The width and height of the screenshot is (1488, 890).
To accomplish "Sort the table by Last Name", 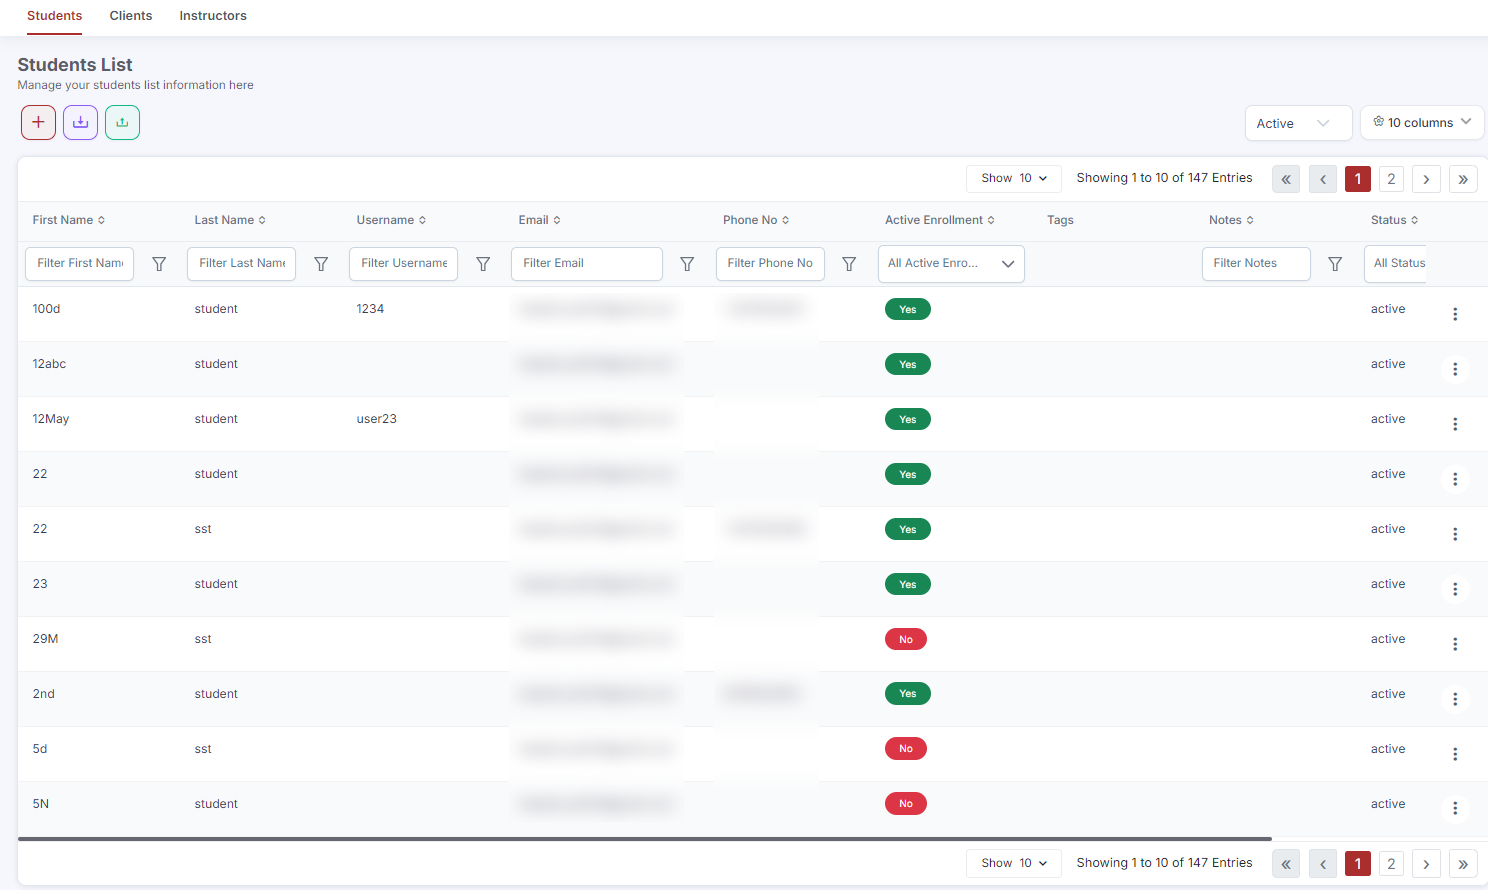I will tap(230, 220).
